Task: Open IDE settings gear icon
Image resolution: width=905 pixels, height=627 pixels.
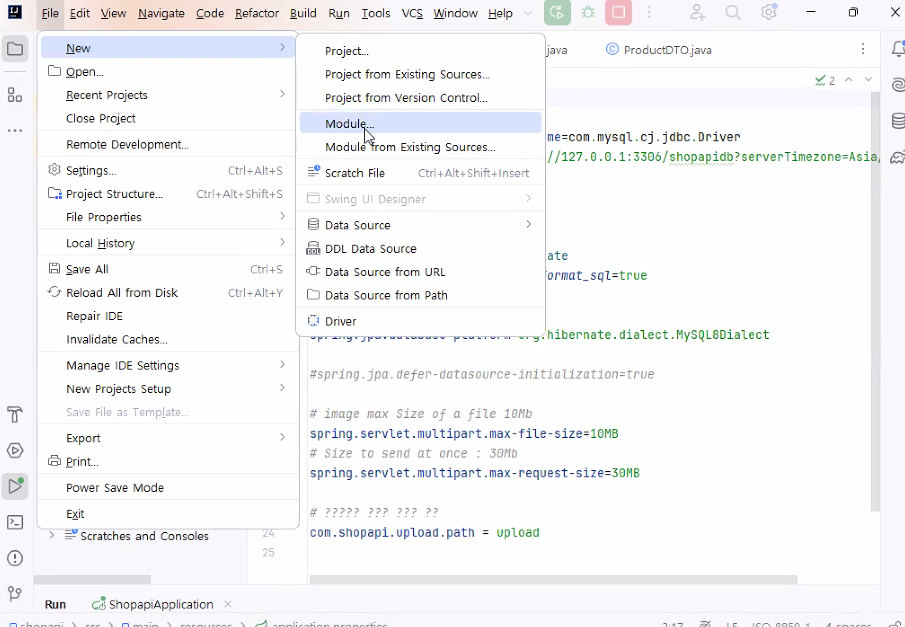Action: [x=768, y=13]
